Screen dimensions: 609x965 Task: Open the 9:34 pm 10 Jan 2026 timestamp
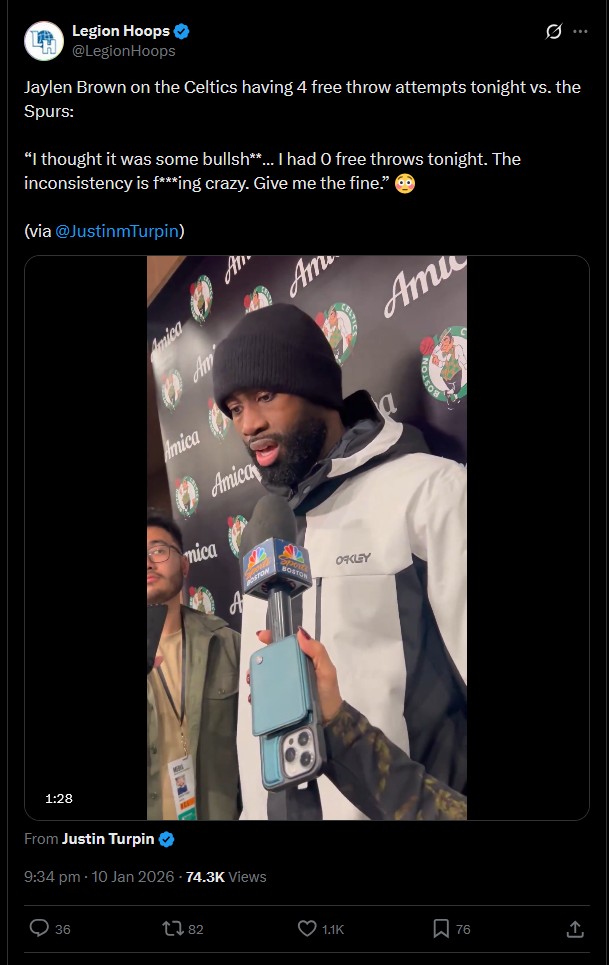[x=99, y=876]
